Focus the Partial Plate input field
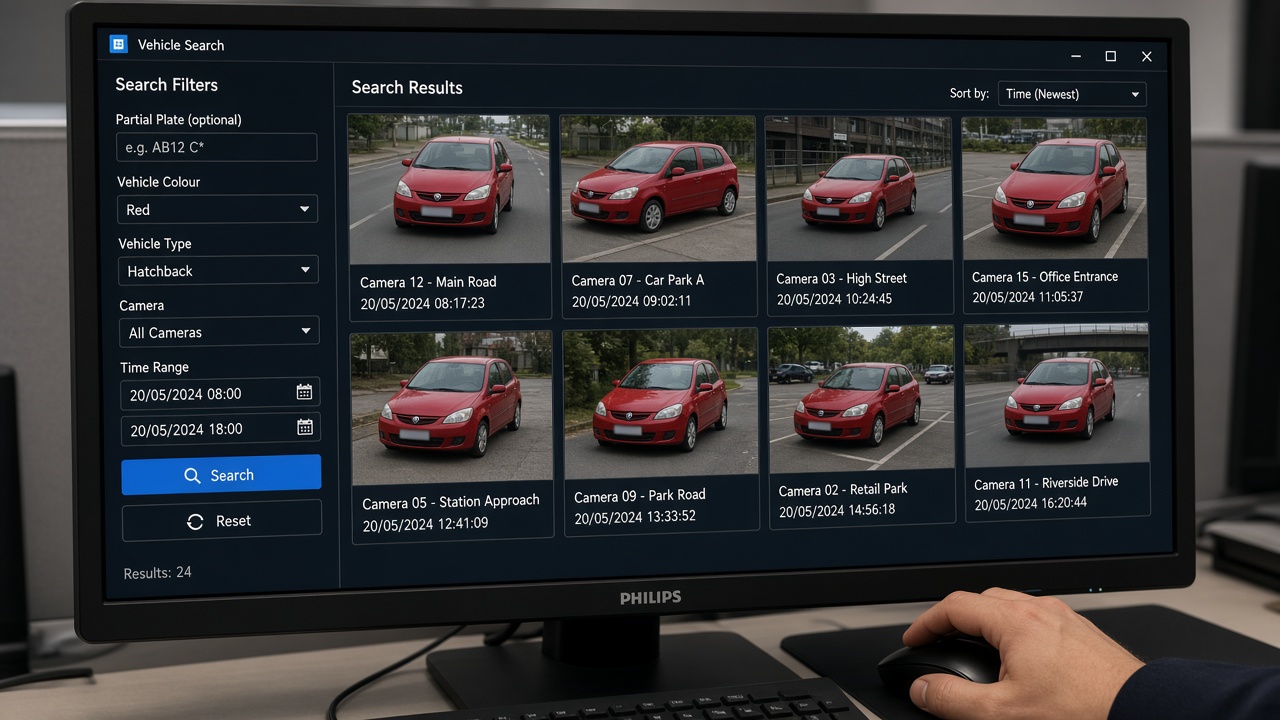 [x=216, y=147]
